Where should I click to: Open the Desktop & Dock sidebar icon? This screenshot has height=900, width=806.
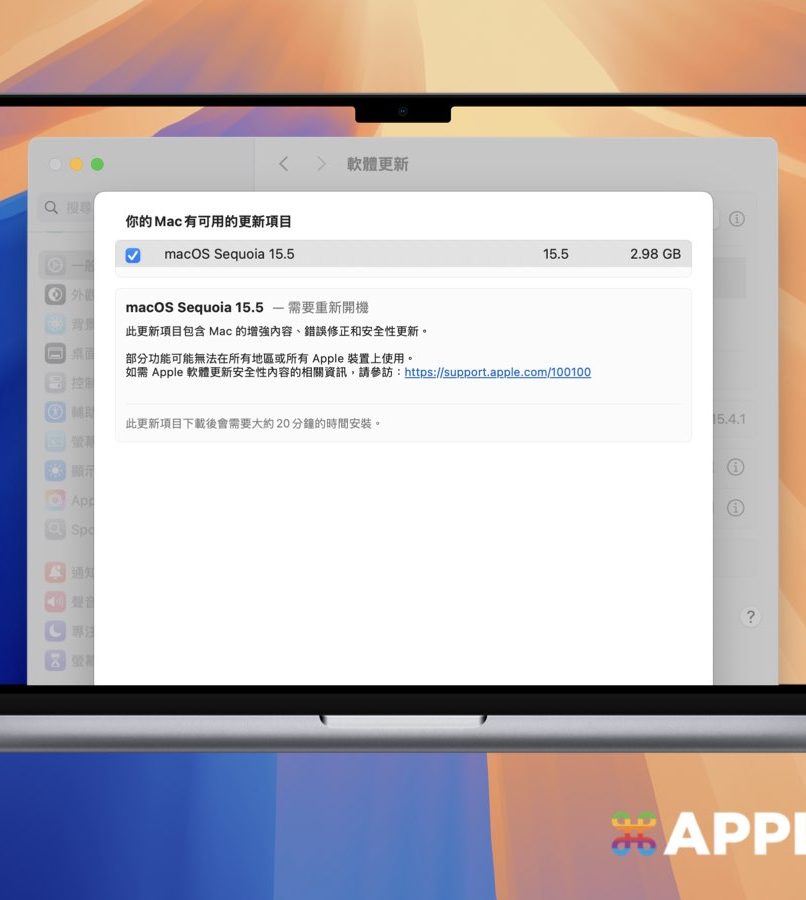click(x=55, y=353)
